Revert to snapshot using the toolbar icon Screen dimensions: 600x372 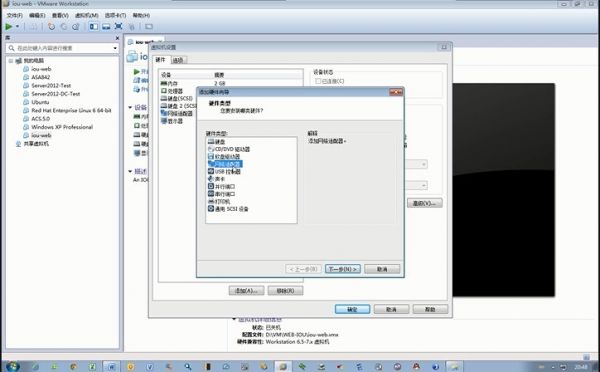coord(64,26)
